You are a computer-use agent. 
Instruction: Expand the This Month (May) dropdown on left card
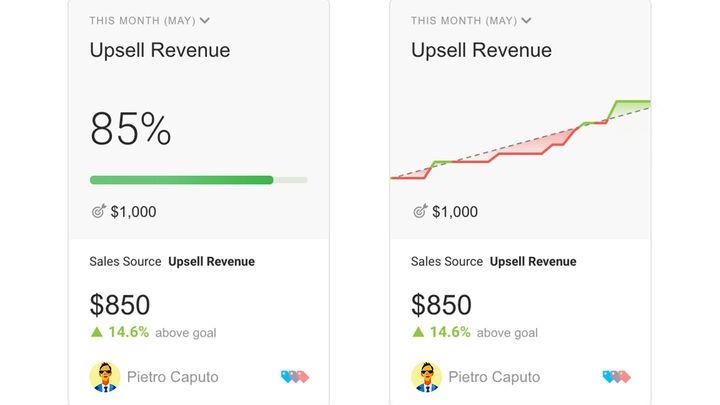[149, 21]
